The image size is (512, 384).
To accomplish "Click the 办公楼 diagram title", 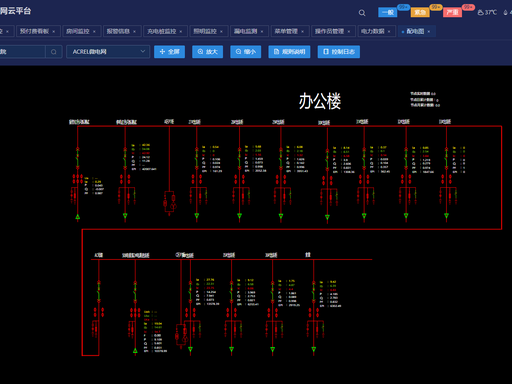I will coord(320,101).
